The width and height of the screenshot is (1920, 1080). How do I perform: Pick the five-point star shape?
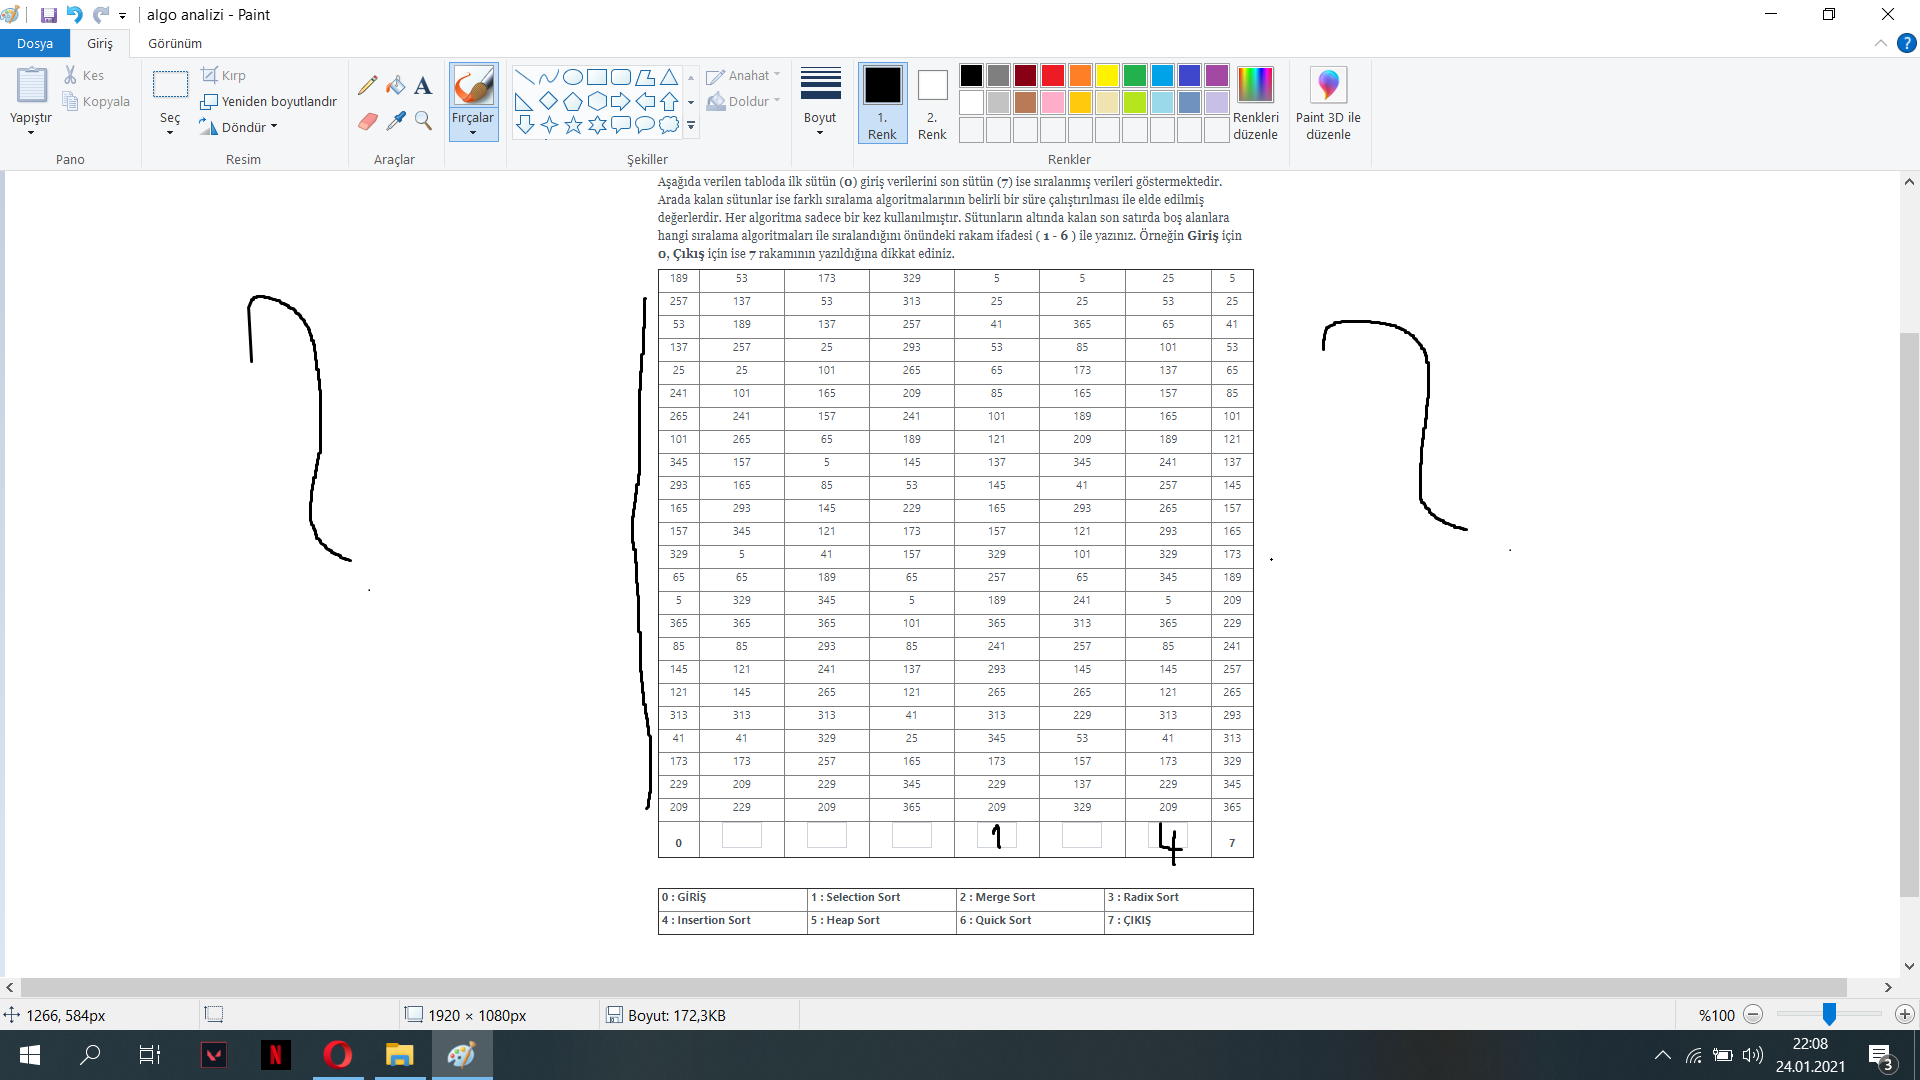coord(573,125)
